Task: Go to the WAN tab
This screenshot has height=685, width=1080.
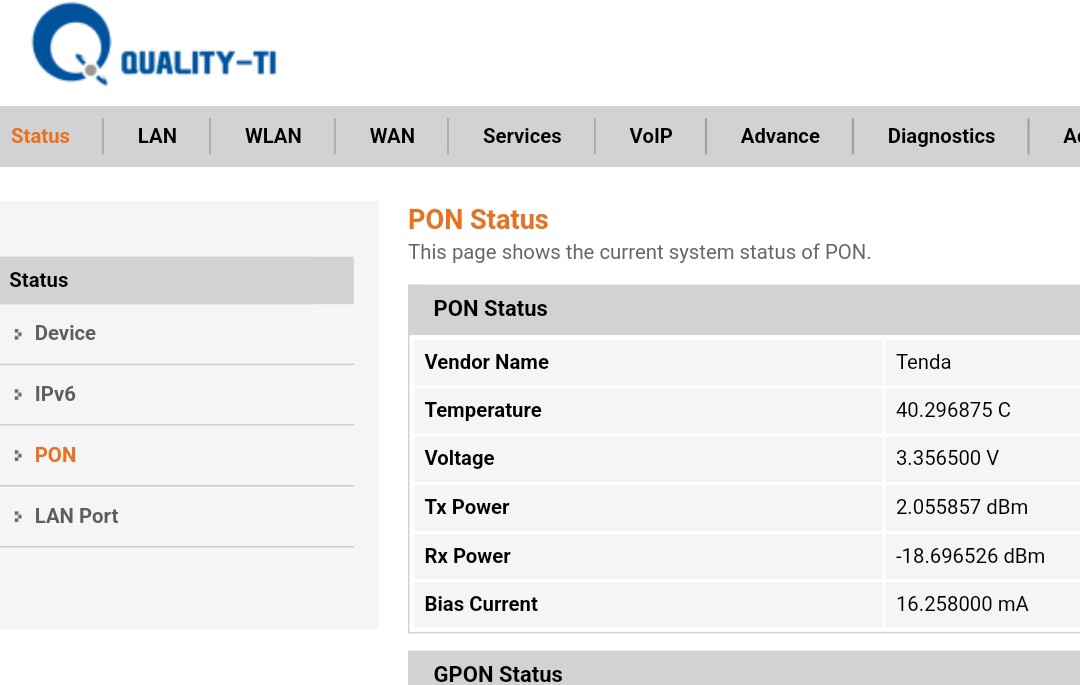Action: [x=392, y=136]
